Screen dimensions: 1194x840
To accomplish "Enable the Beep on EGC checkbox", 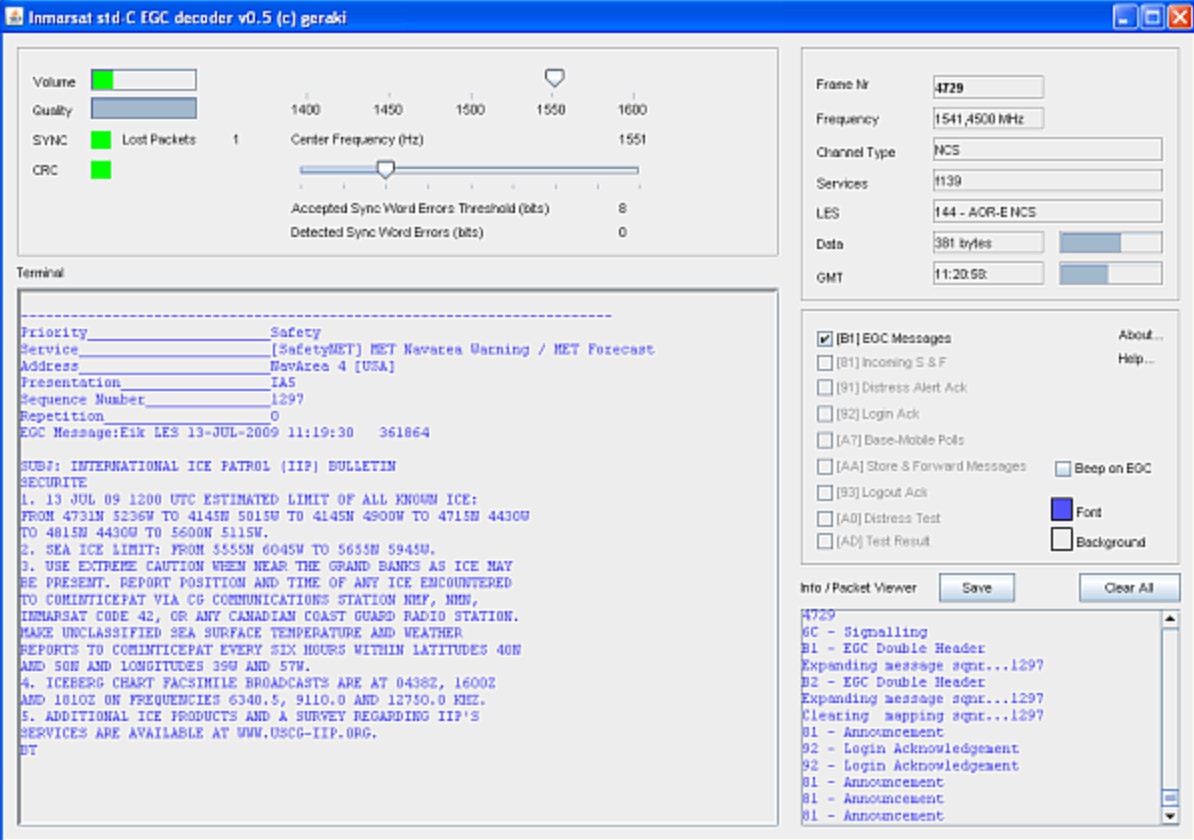I will coord(1063,469).
